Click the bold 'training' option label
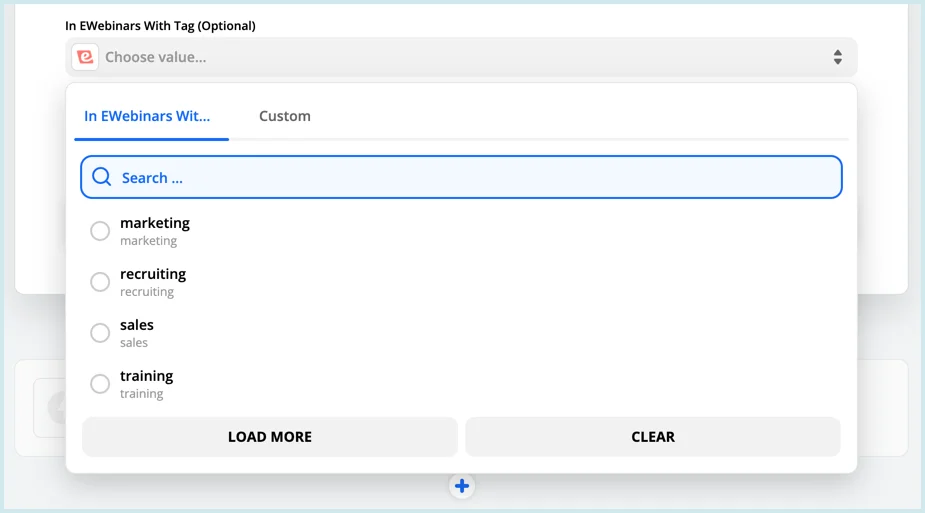Image resolution: width=925 pixels, height=513 pixels. tap(146, 376)
